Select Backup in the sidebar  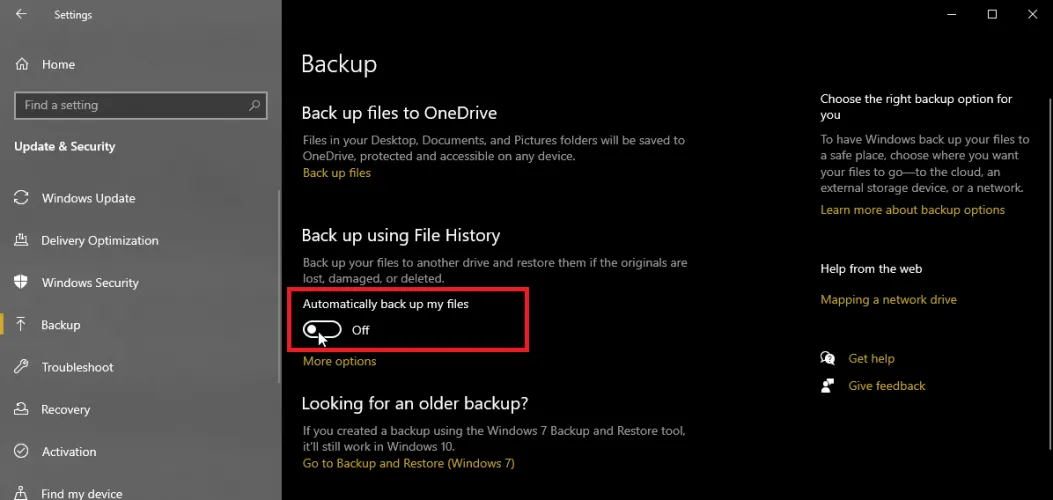click(60, 325)
